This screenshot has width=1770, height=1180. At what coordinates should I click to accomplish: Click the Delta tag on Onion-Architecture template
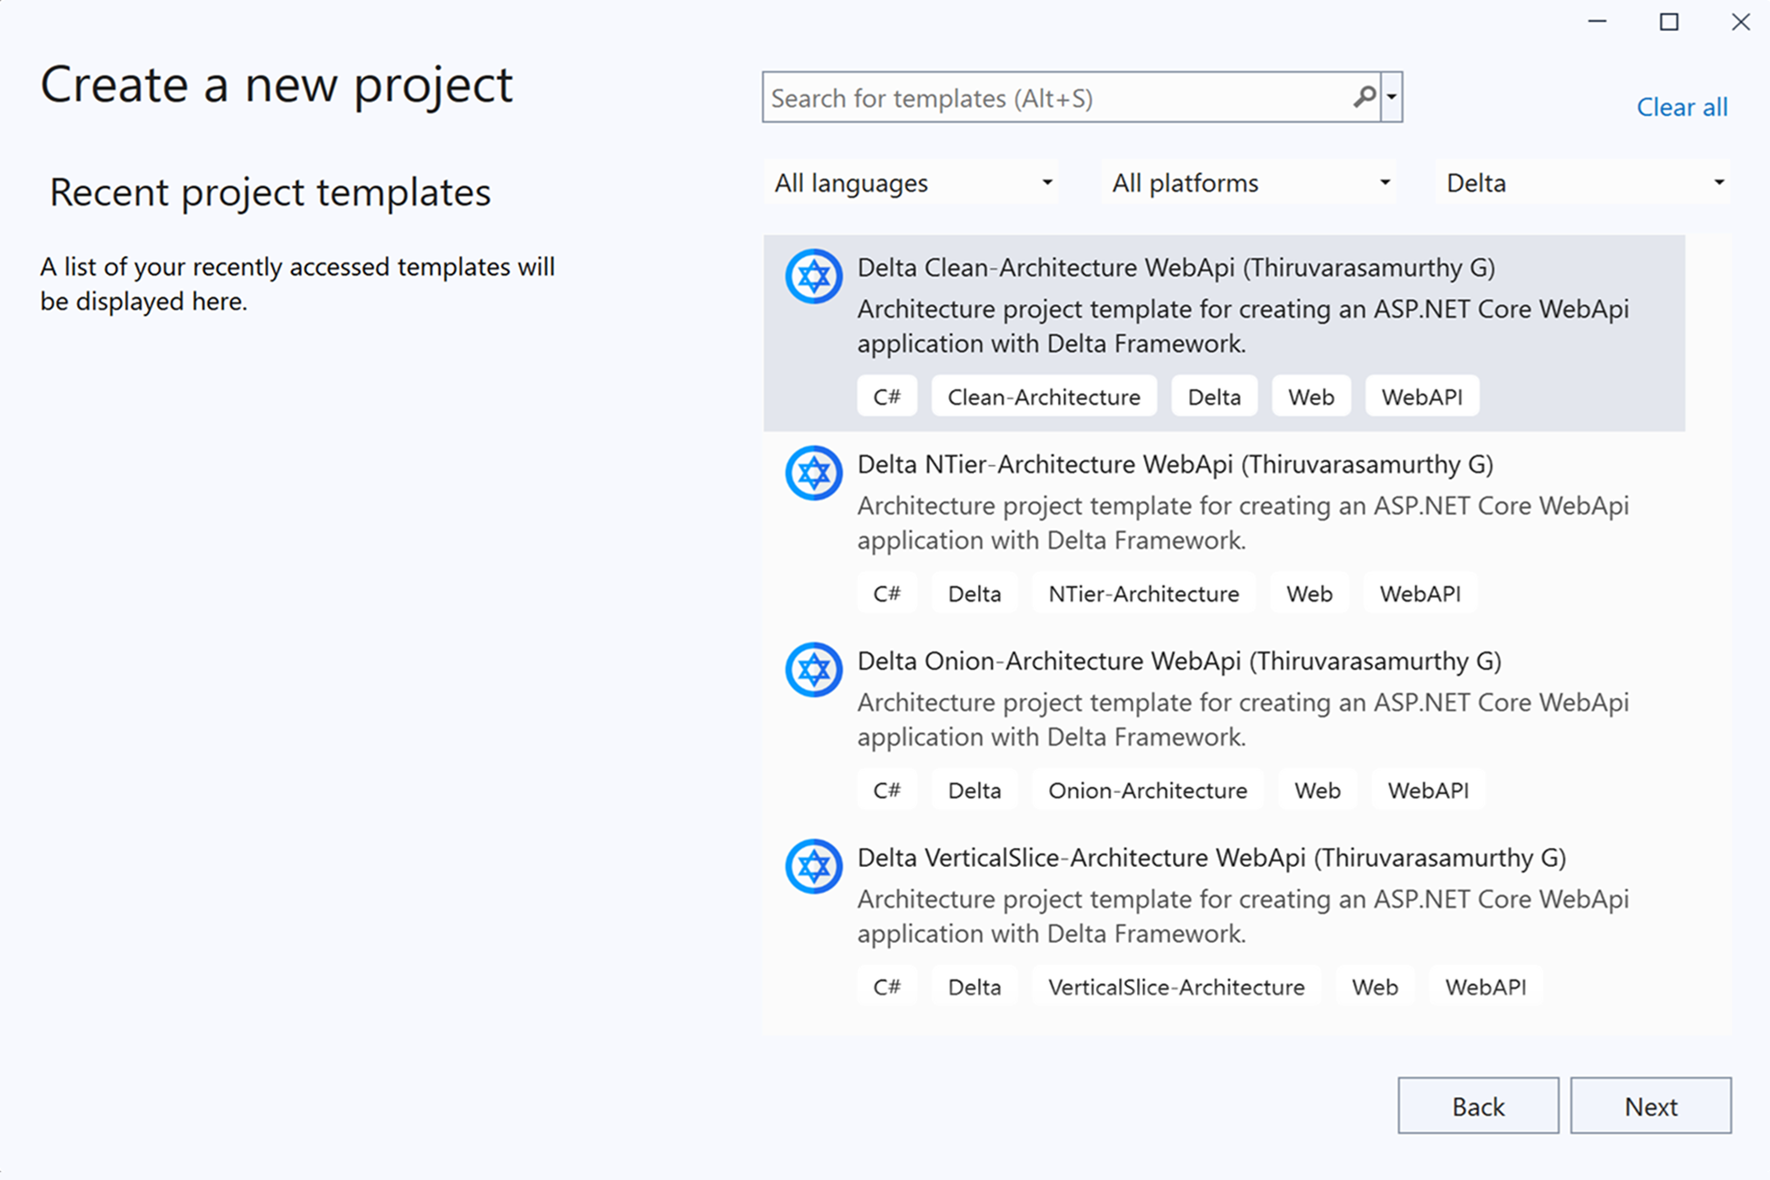(974, 791)
